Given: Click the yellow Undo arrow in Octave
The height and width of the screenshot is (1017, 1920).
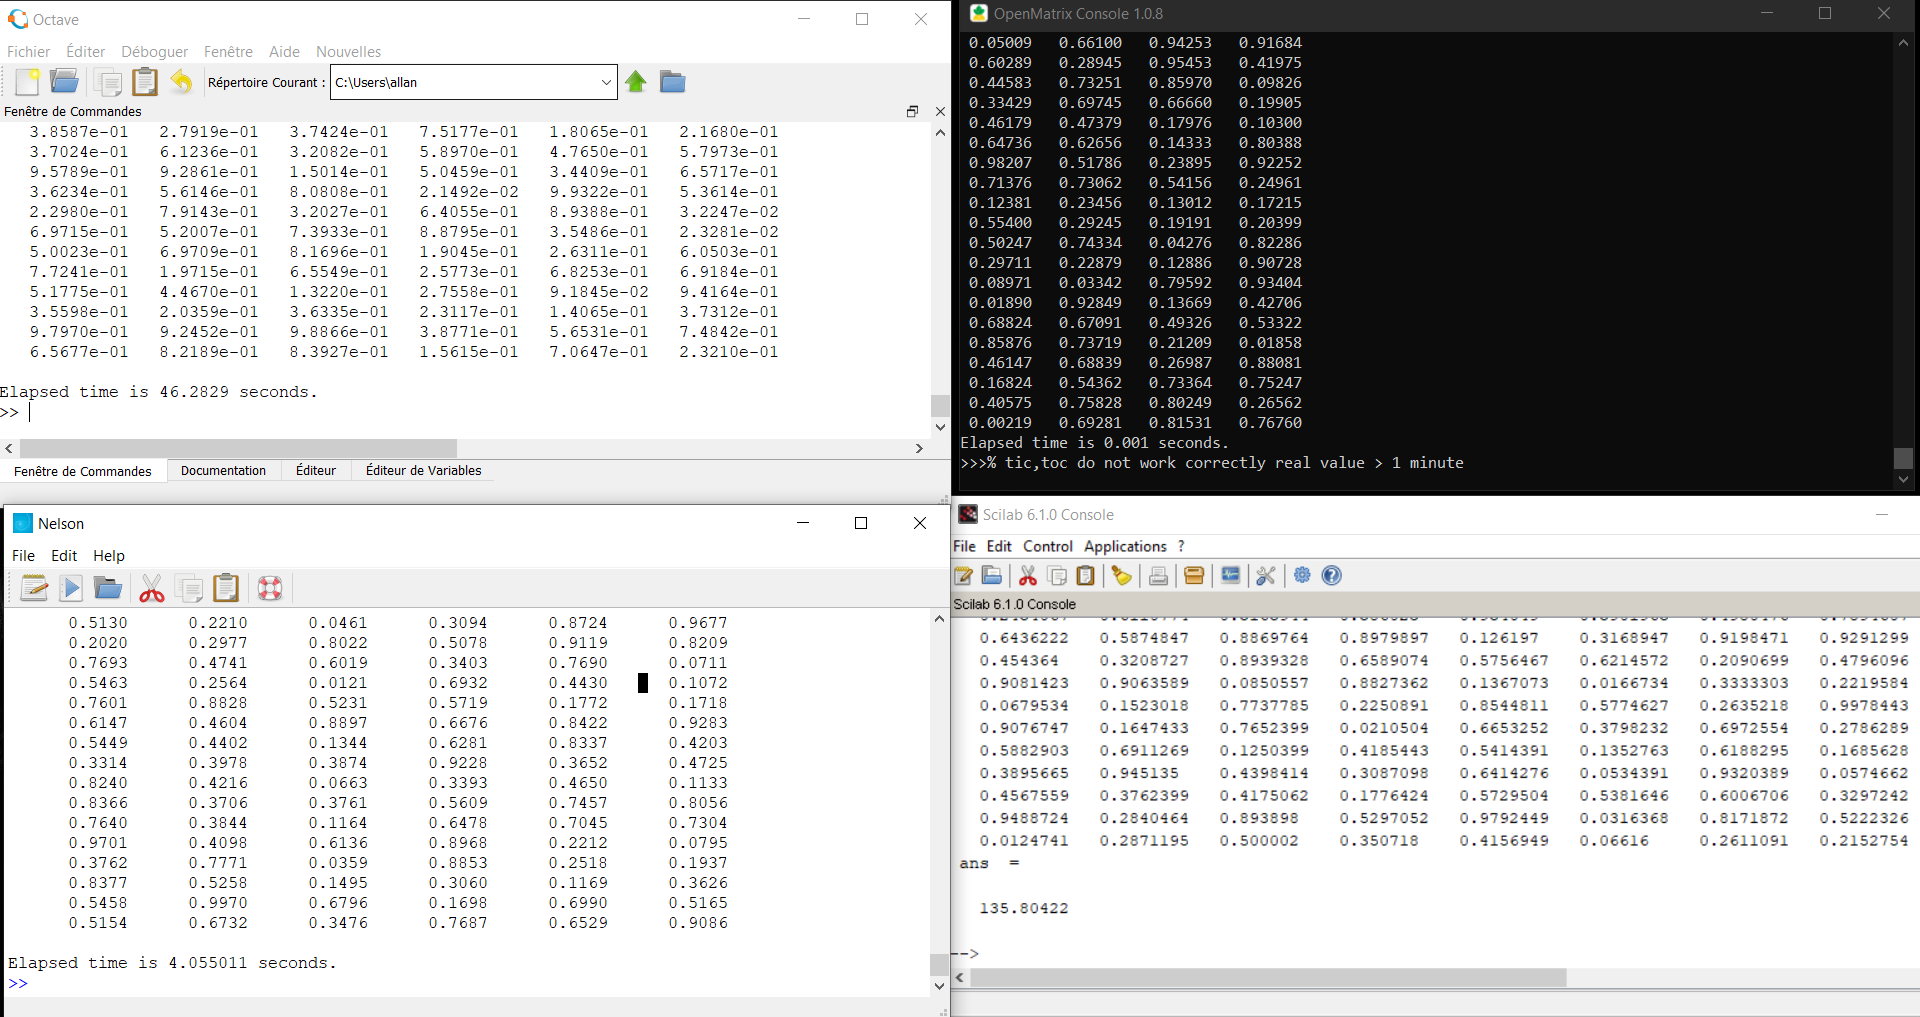Looking at the screenshot, I should tap(181, 82).
